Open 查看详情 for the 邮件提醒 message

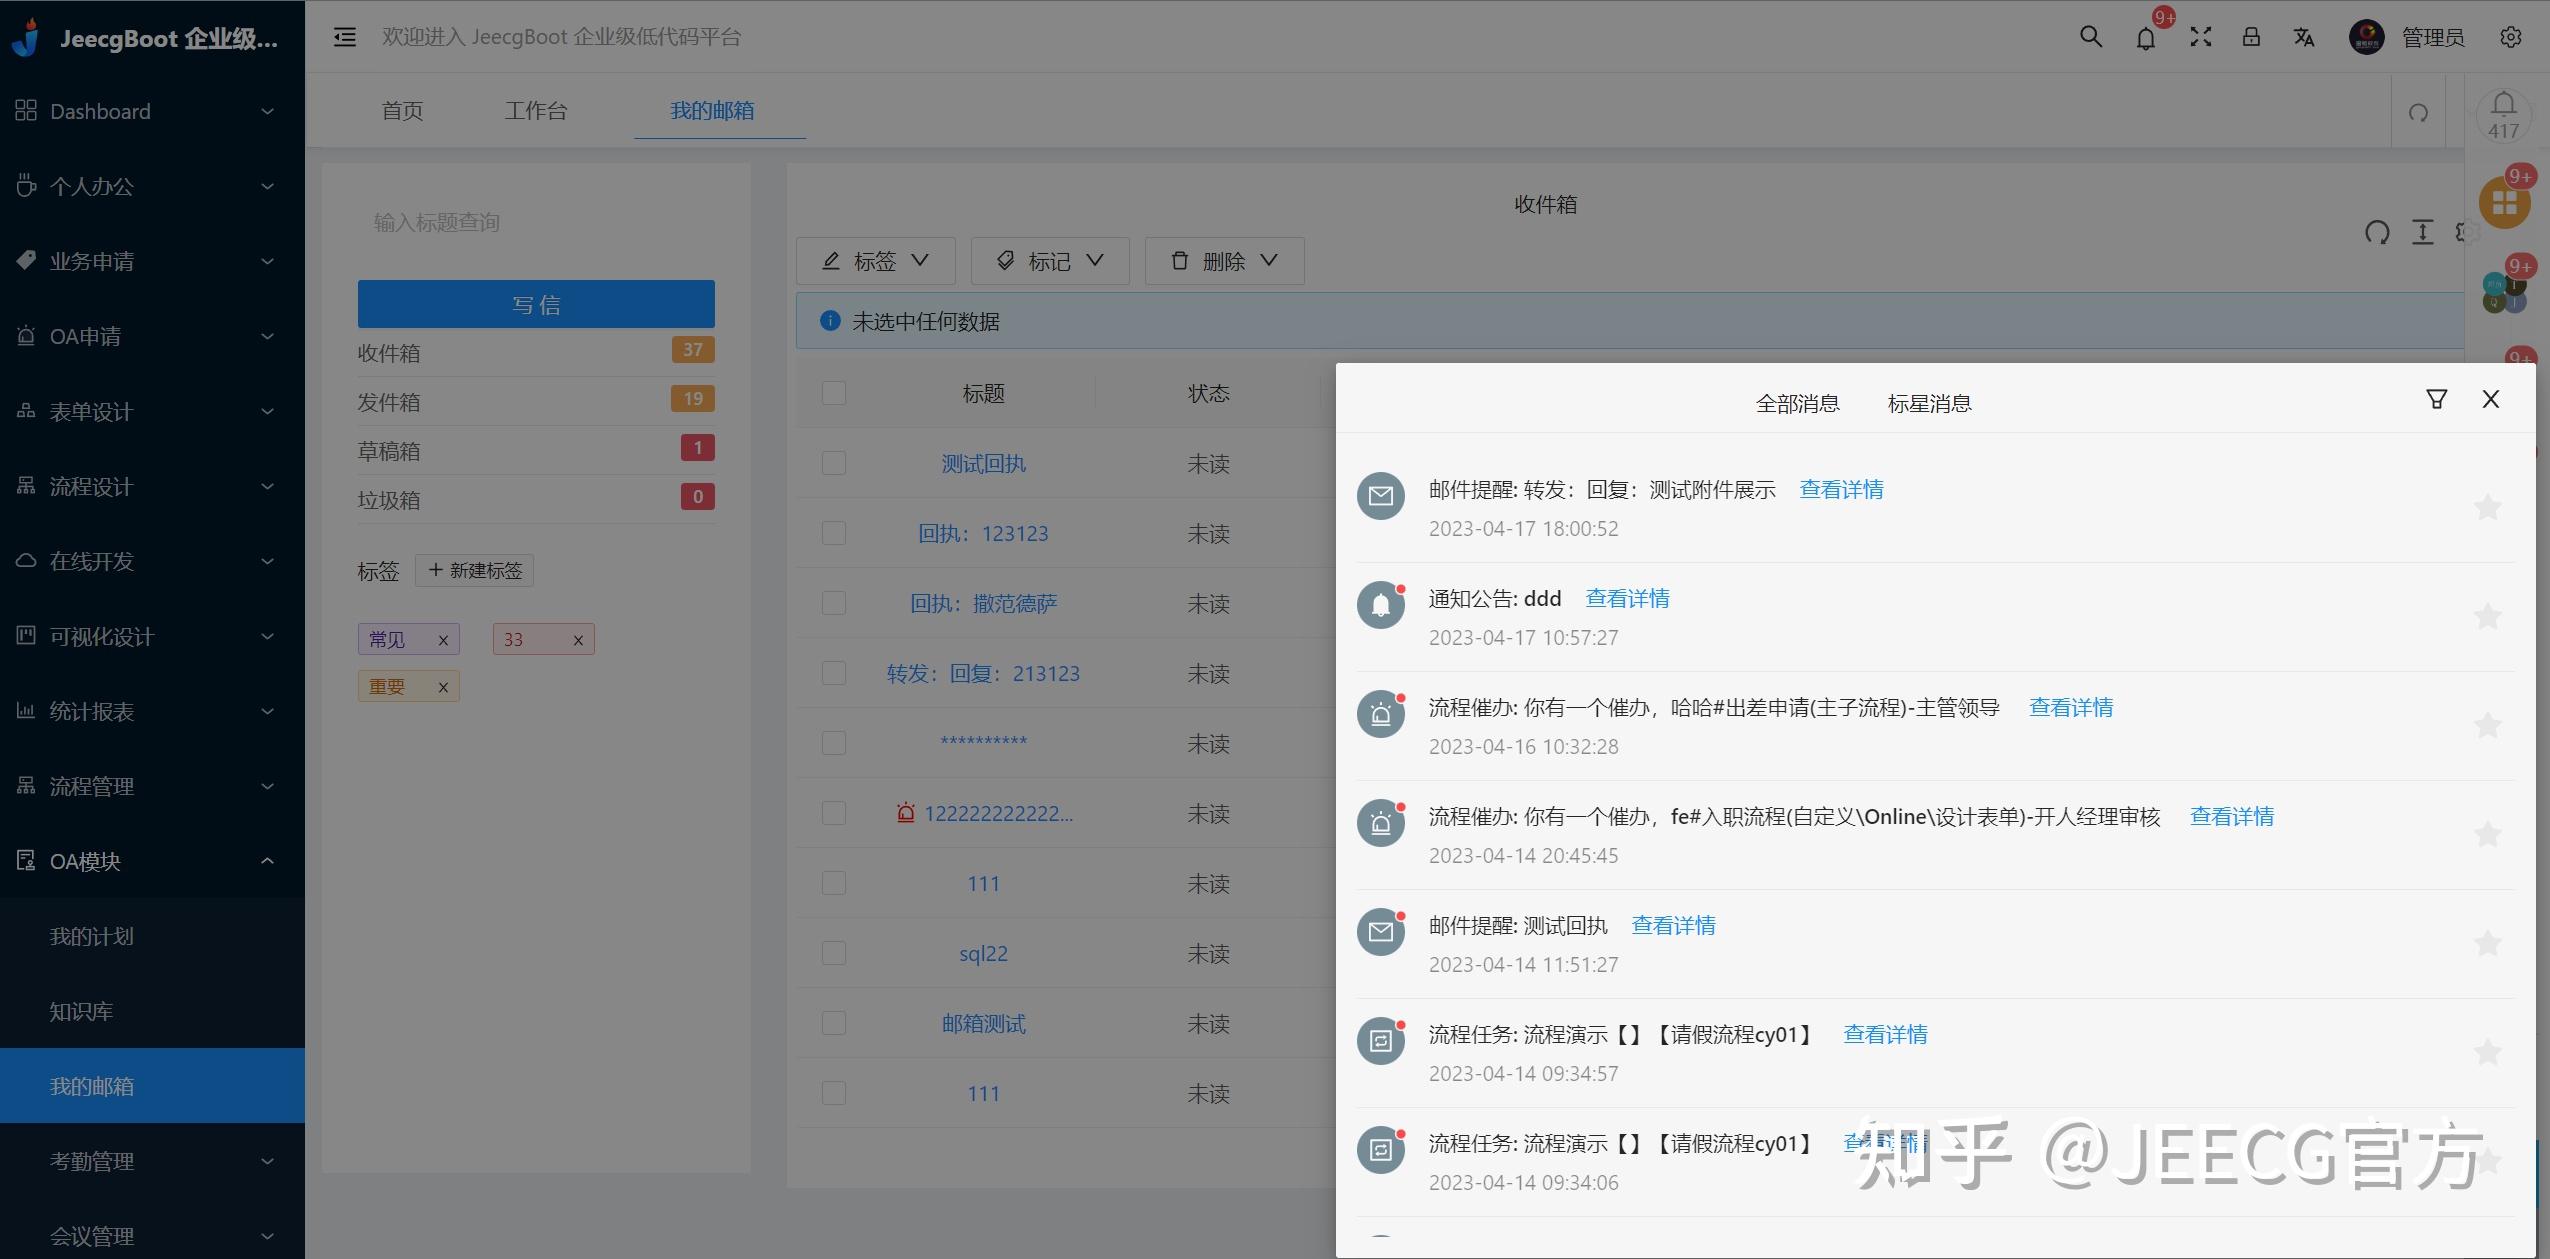tap(1840, 489)
